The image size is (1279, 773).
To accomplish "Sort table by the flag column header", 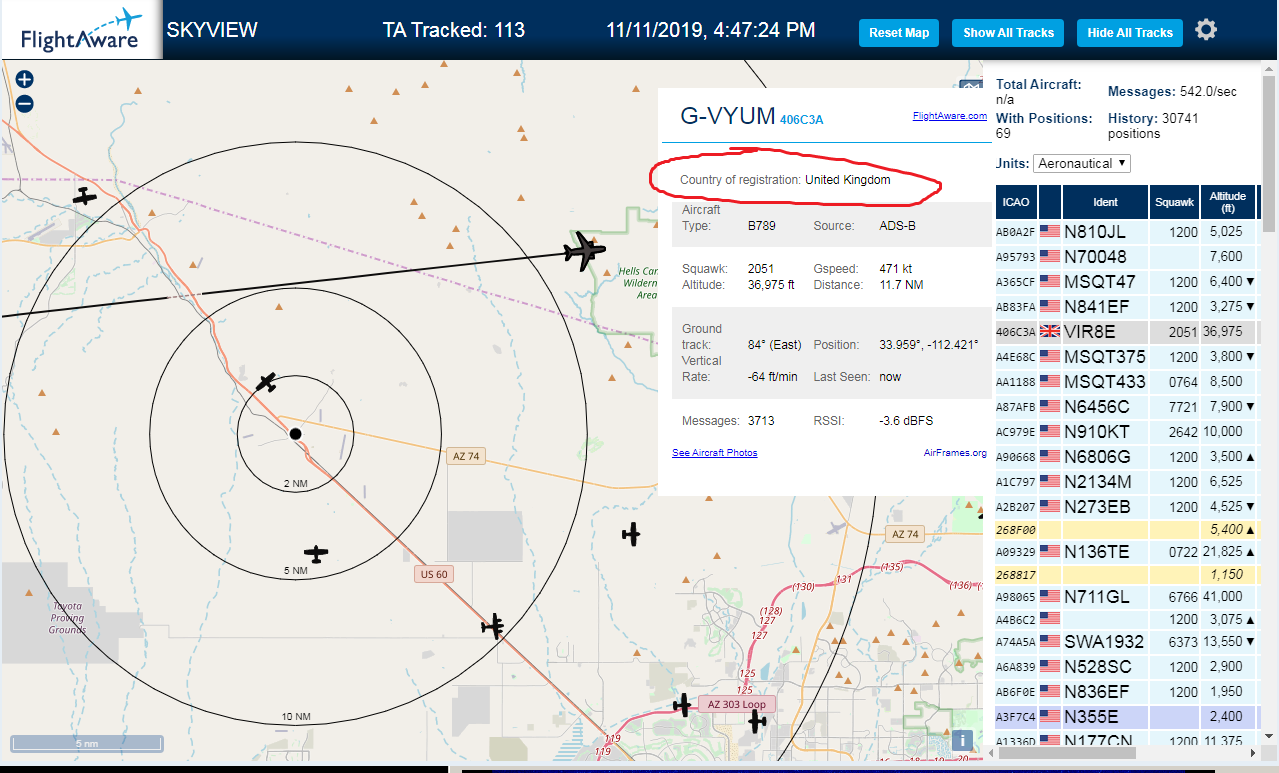I will [1050, 202].
